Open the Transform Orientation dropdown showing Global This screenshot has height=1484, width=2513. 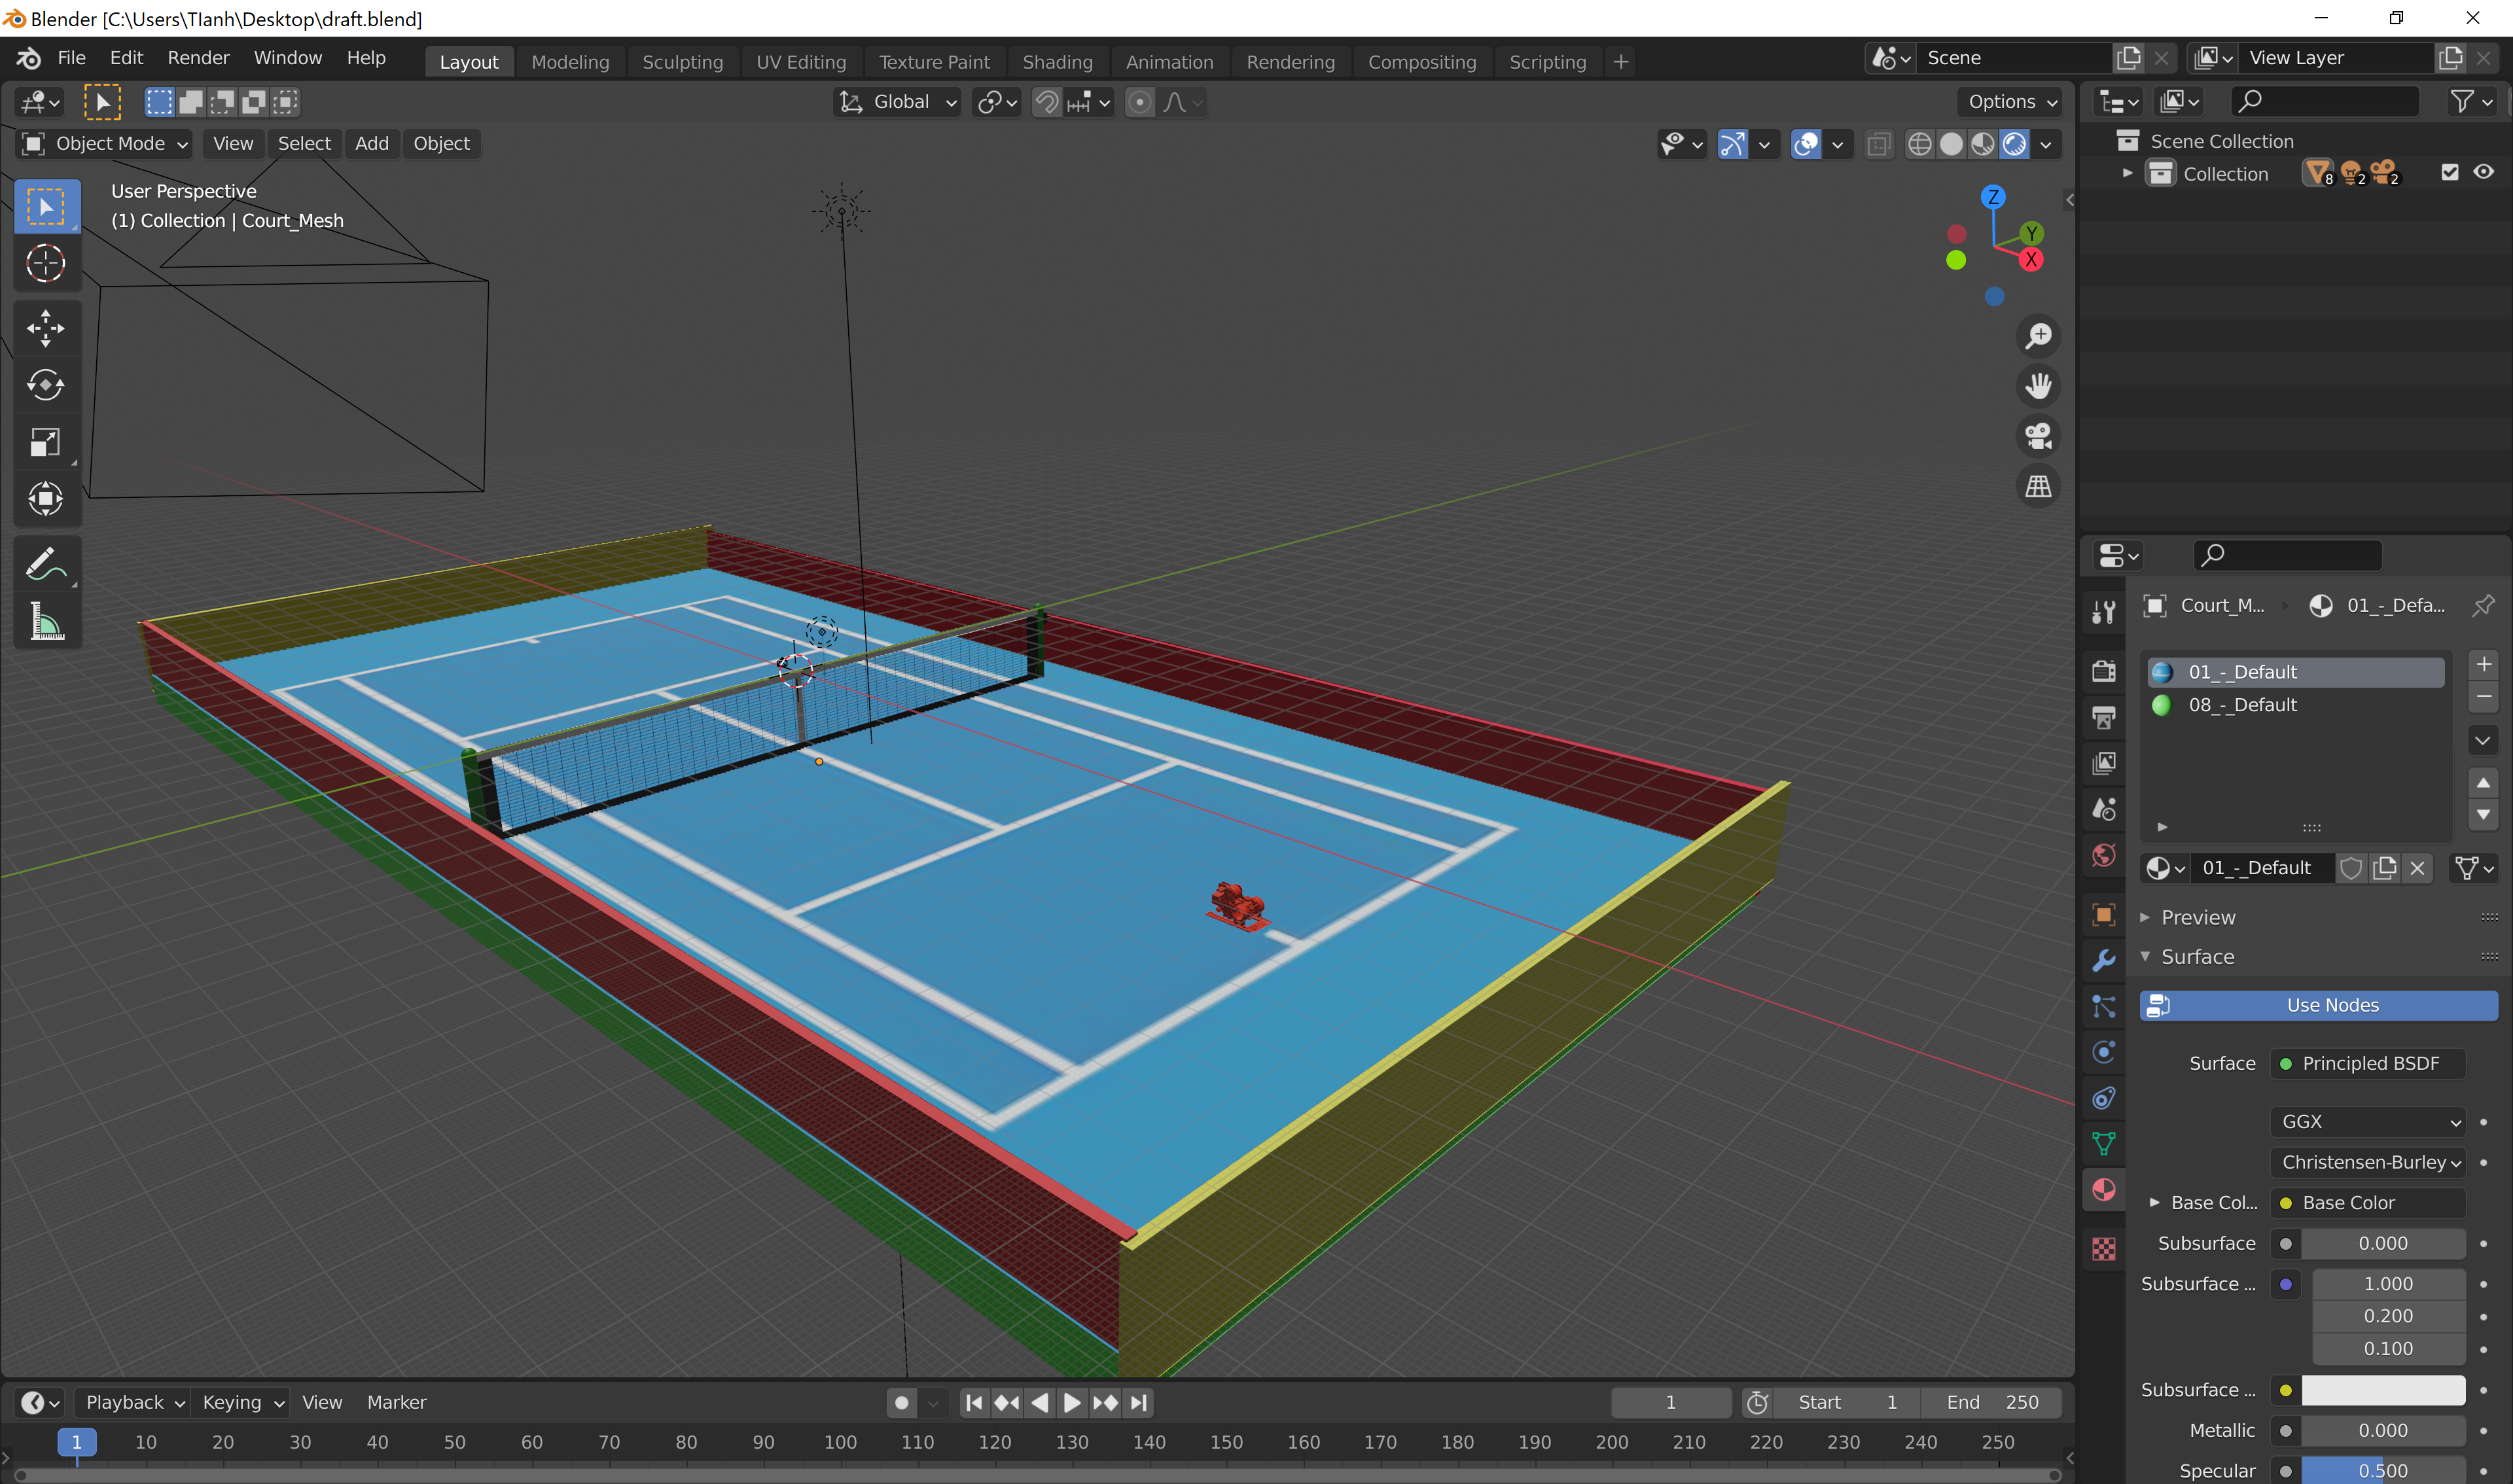(897, 102)
